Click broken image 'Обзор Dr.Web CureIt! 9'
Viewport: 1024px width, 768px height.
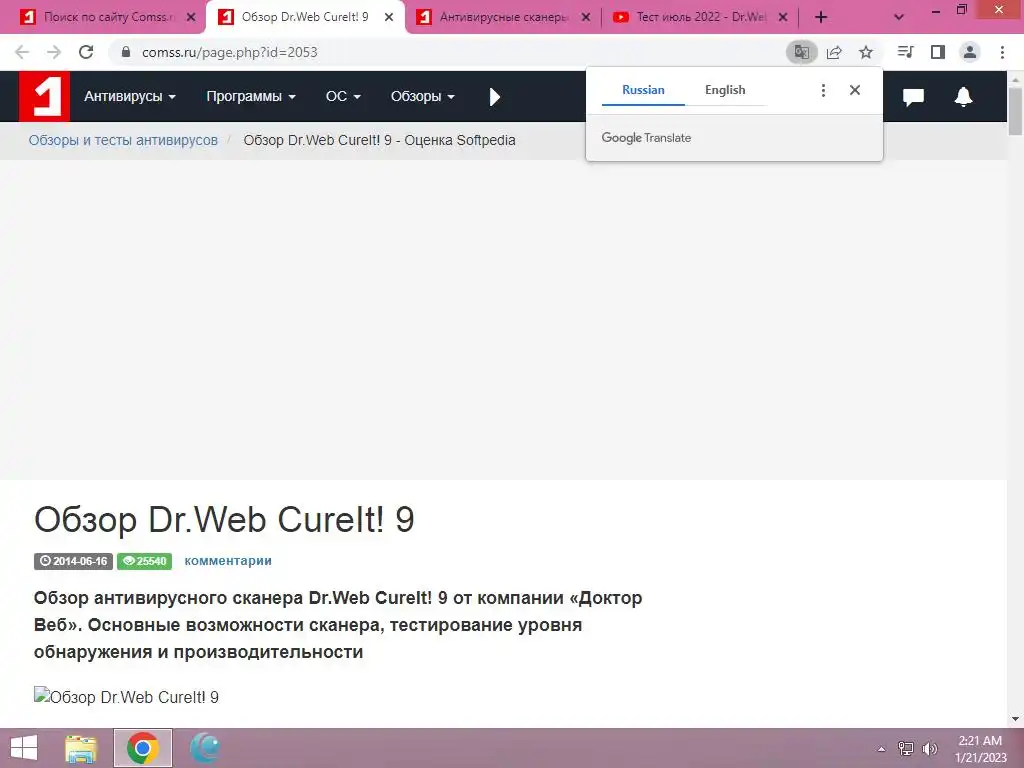126,697
